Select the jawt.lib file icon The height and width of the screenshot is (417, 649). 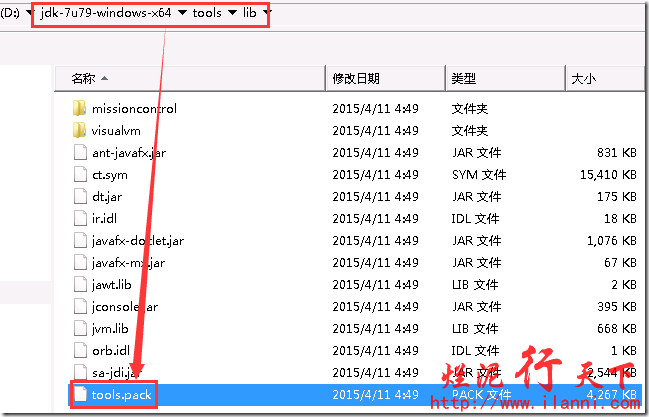click(x=80, y=284)
